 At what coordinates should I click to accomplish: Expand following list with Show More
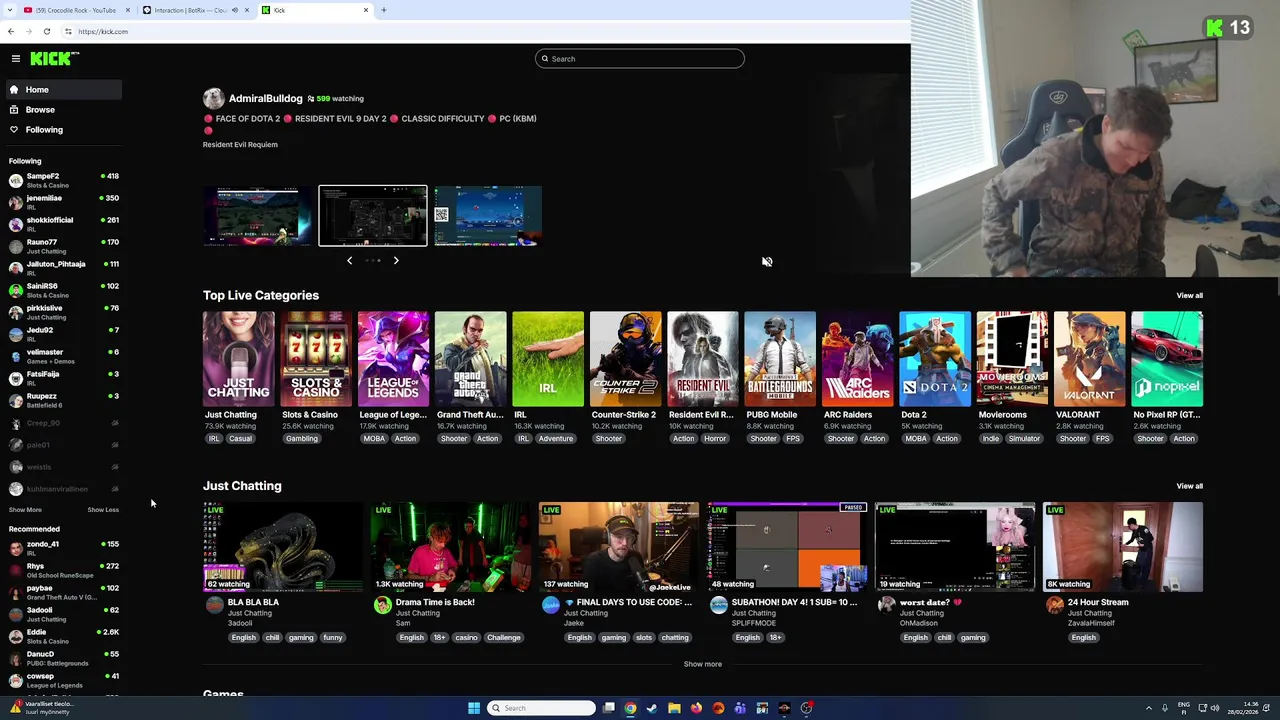[25, 510]
